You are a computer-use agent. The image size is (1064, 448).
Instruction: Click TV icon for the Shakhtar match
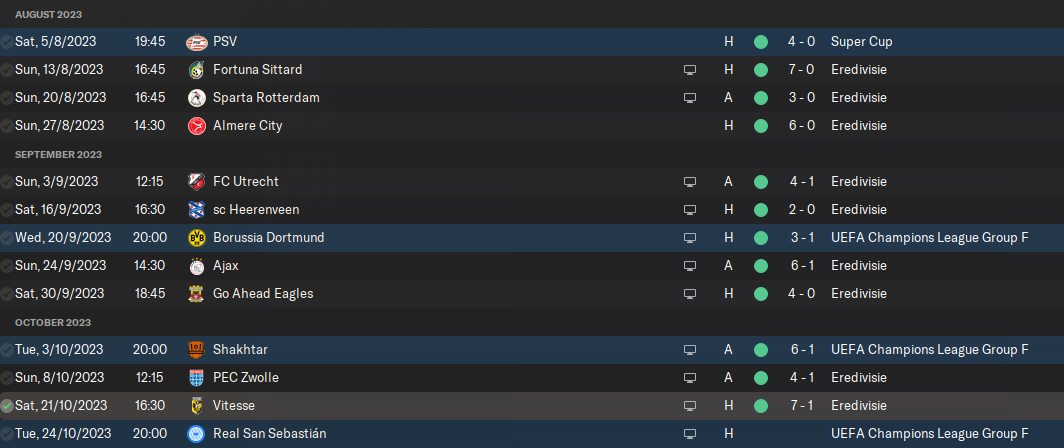(690, 350)
